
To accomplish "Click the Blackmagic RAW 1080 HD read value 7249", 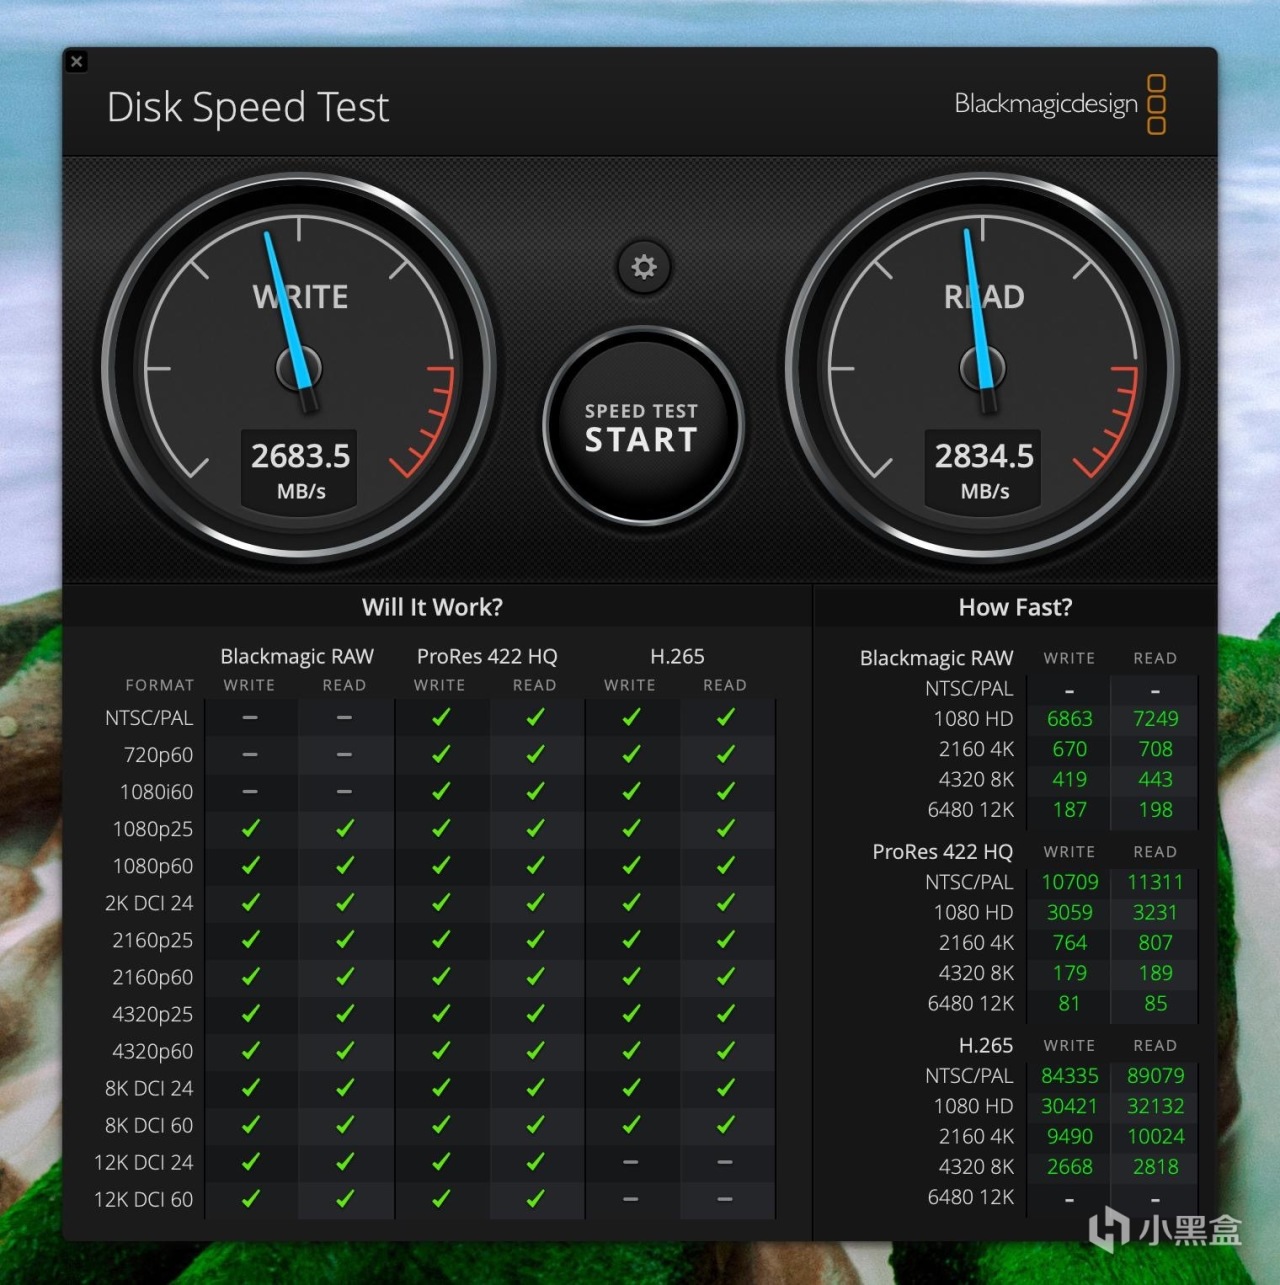I will click(1155, 719).
